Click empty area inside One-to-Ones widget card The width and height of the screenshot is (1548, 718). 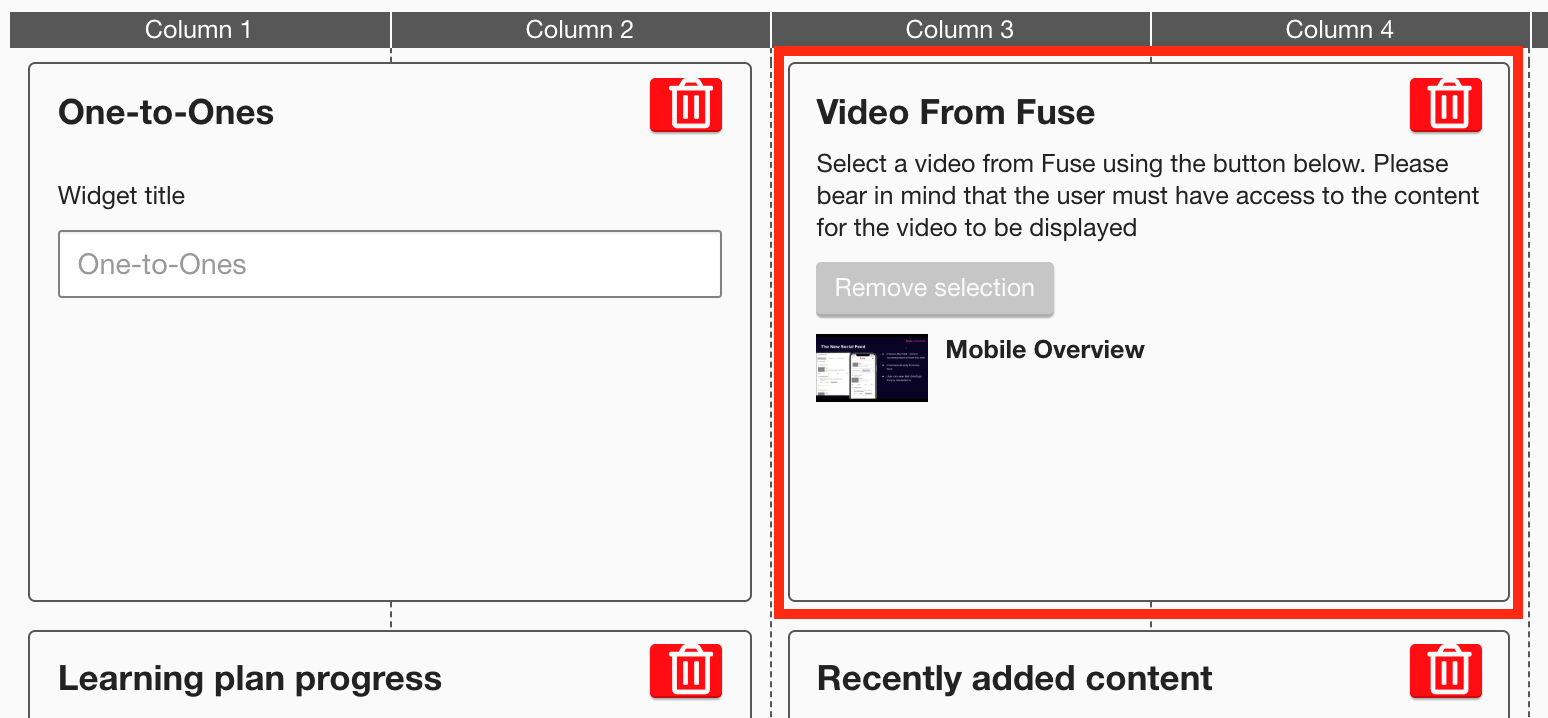[390, 450]
